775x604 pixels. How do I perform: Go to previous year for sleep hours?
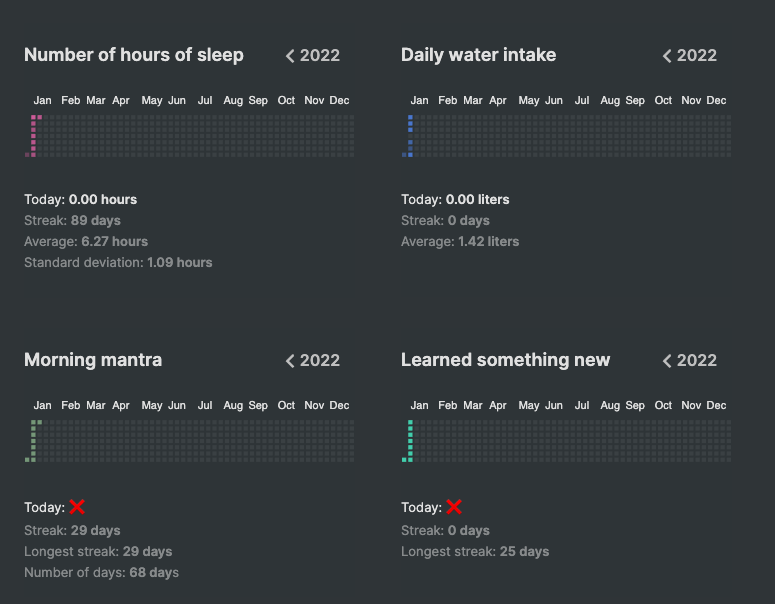pyautogui.click(x=290, y=56)
